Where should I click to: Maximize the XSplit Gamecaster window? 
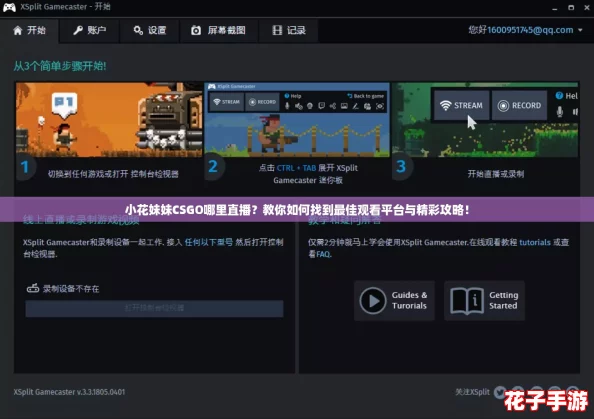(x=571, y=8)
